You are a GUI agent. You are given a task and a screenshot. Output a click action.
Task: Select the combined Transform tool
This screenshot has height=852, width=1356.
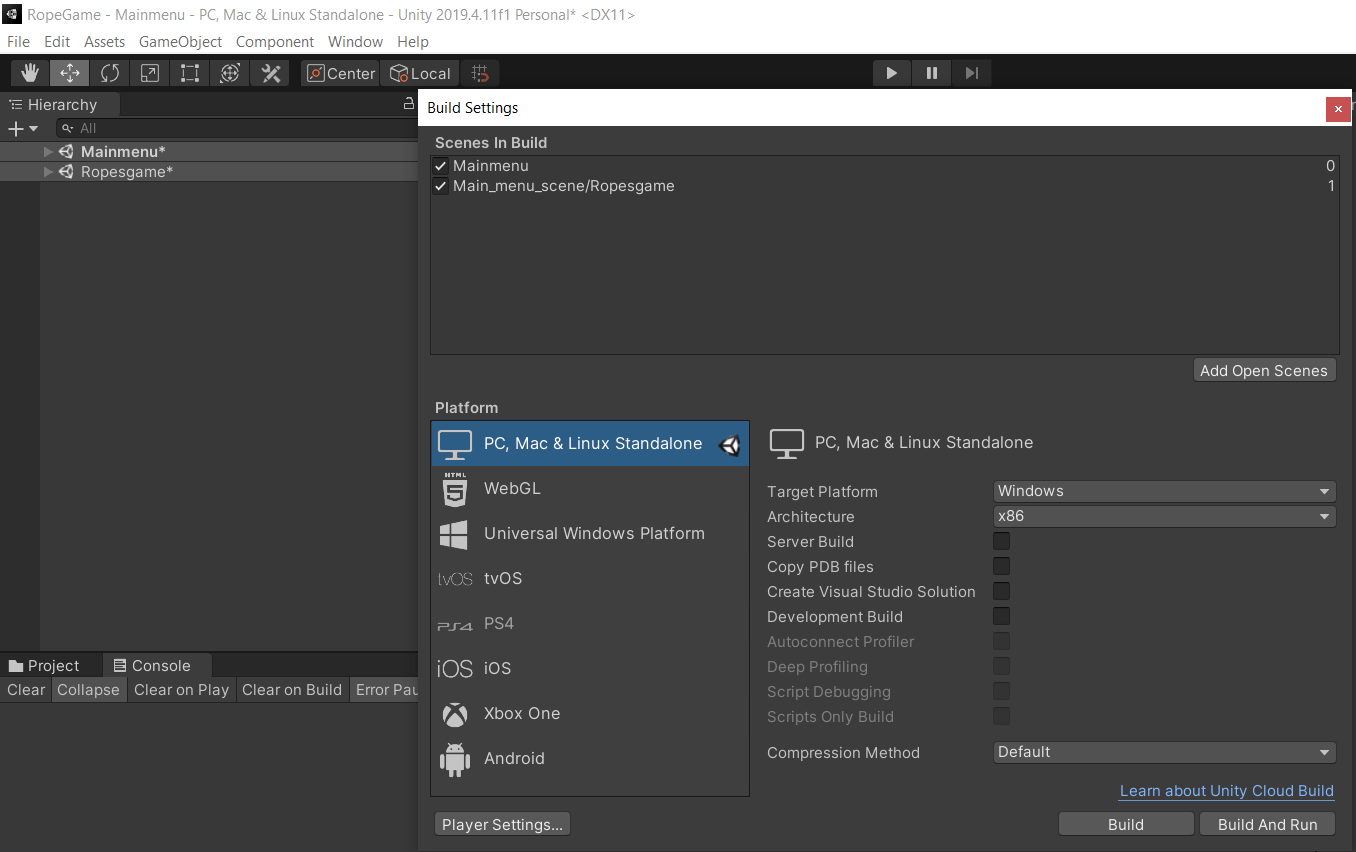click(230, 73)
